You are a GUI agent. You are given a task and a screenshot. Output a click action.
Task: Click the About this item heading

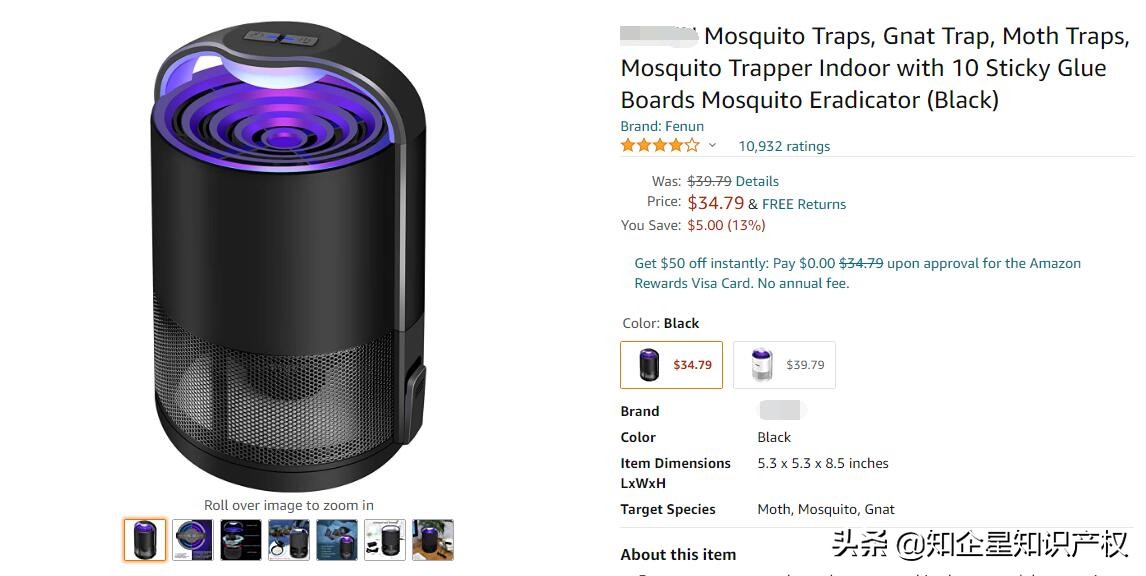(x=678, y=554)
